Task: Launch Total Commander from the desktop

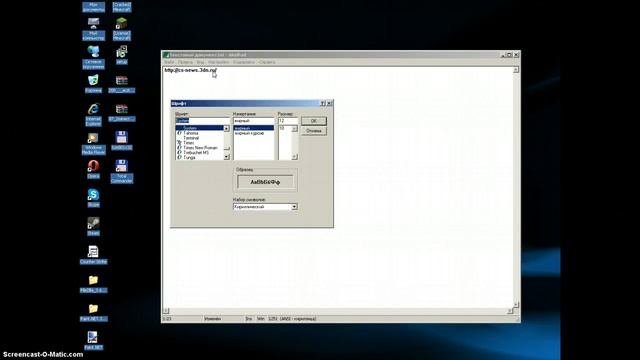Action: click(x=122, y=171)
